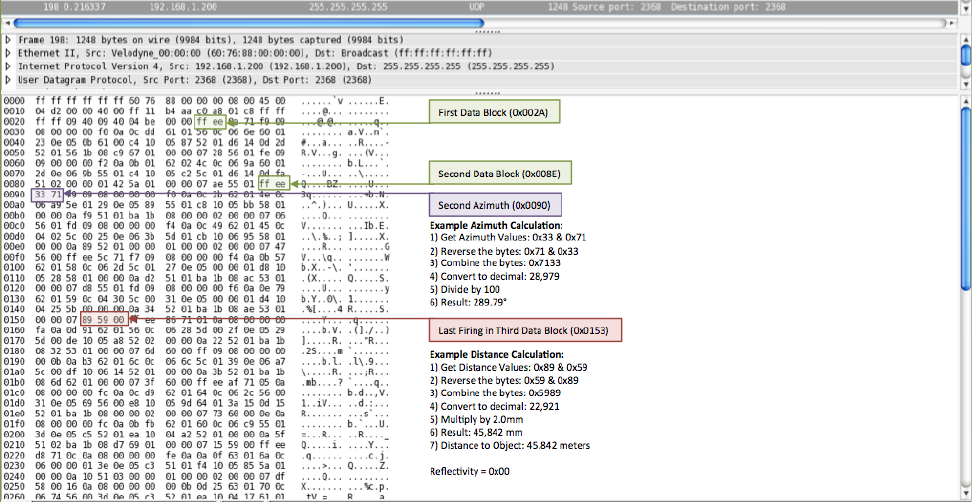
Task: Click hex offset 0170
Action: [x=13, y=340]
